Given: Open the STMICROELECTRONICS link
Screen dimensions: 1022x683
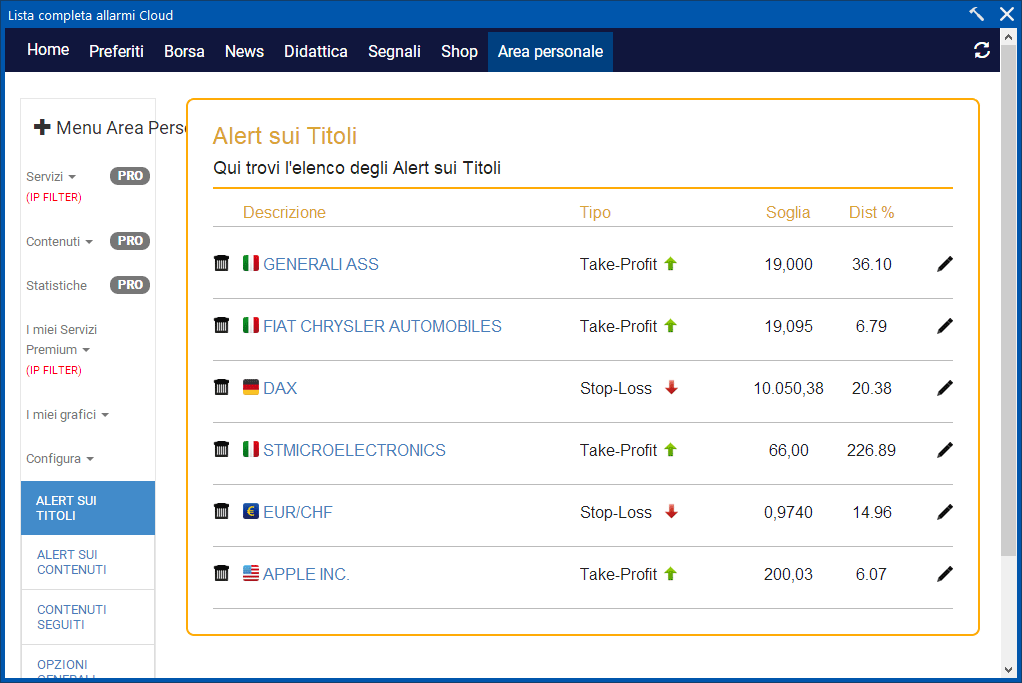Looking at the screenshot, I should point(355,450).
